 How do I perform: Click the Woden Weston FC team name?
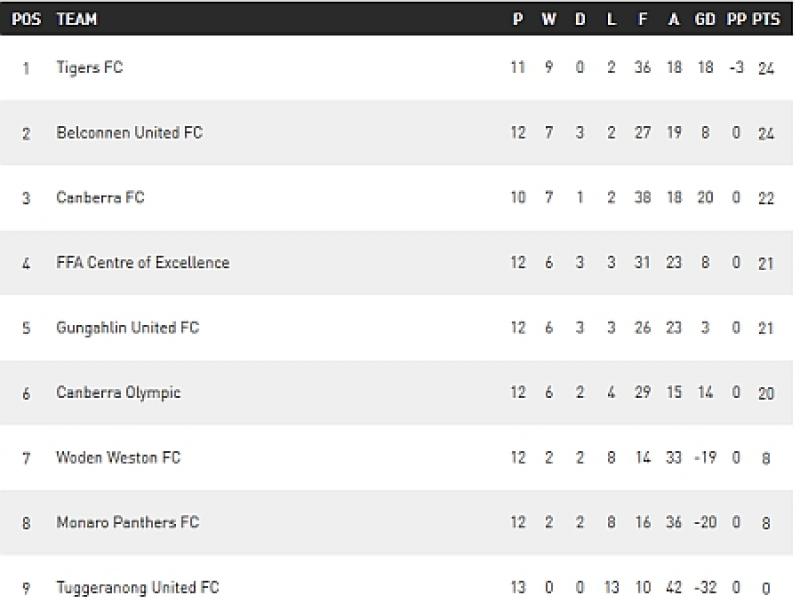(118, 458)
